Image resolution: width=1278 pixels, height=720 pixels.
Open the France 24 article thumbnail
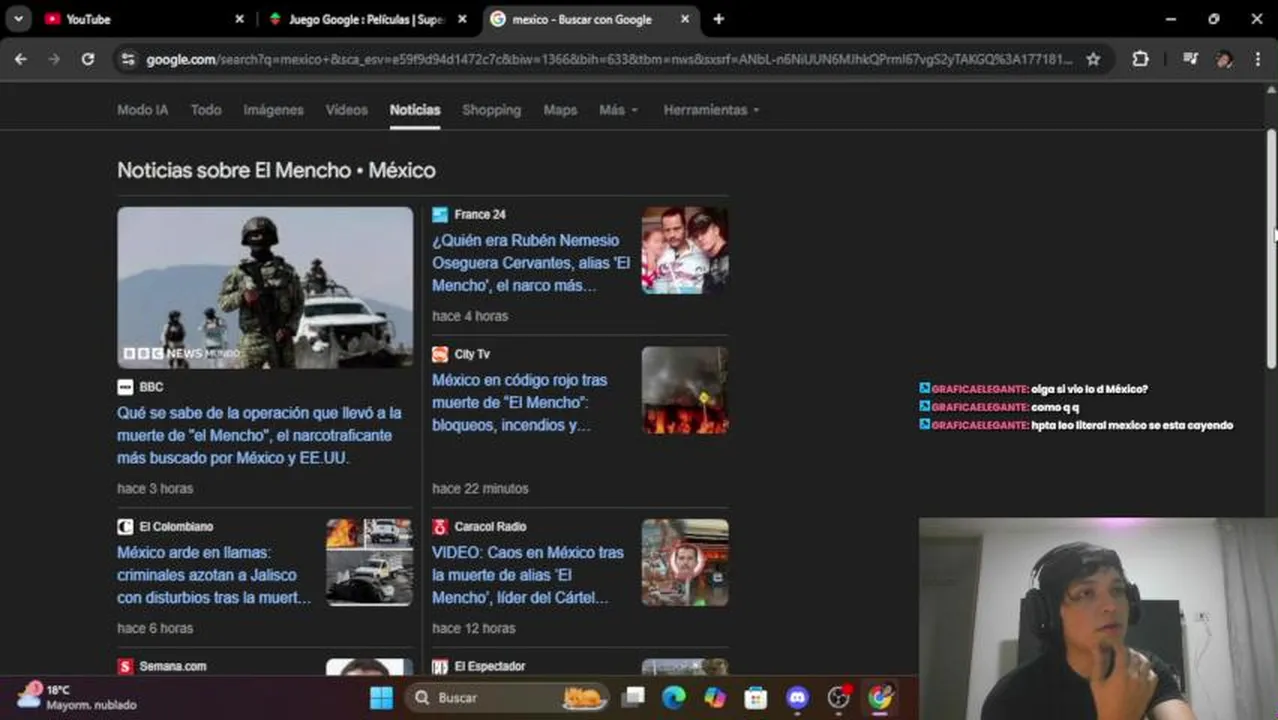685,250
